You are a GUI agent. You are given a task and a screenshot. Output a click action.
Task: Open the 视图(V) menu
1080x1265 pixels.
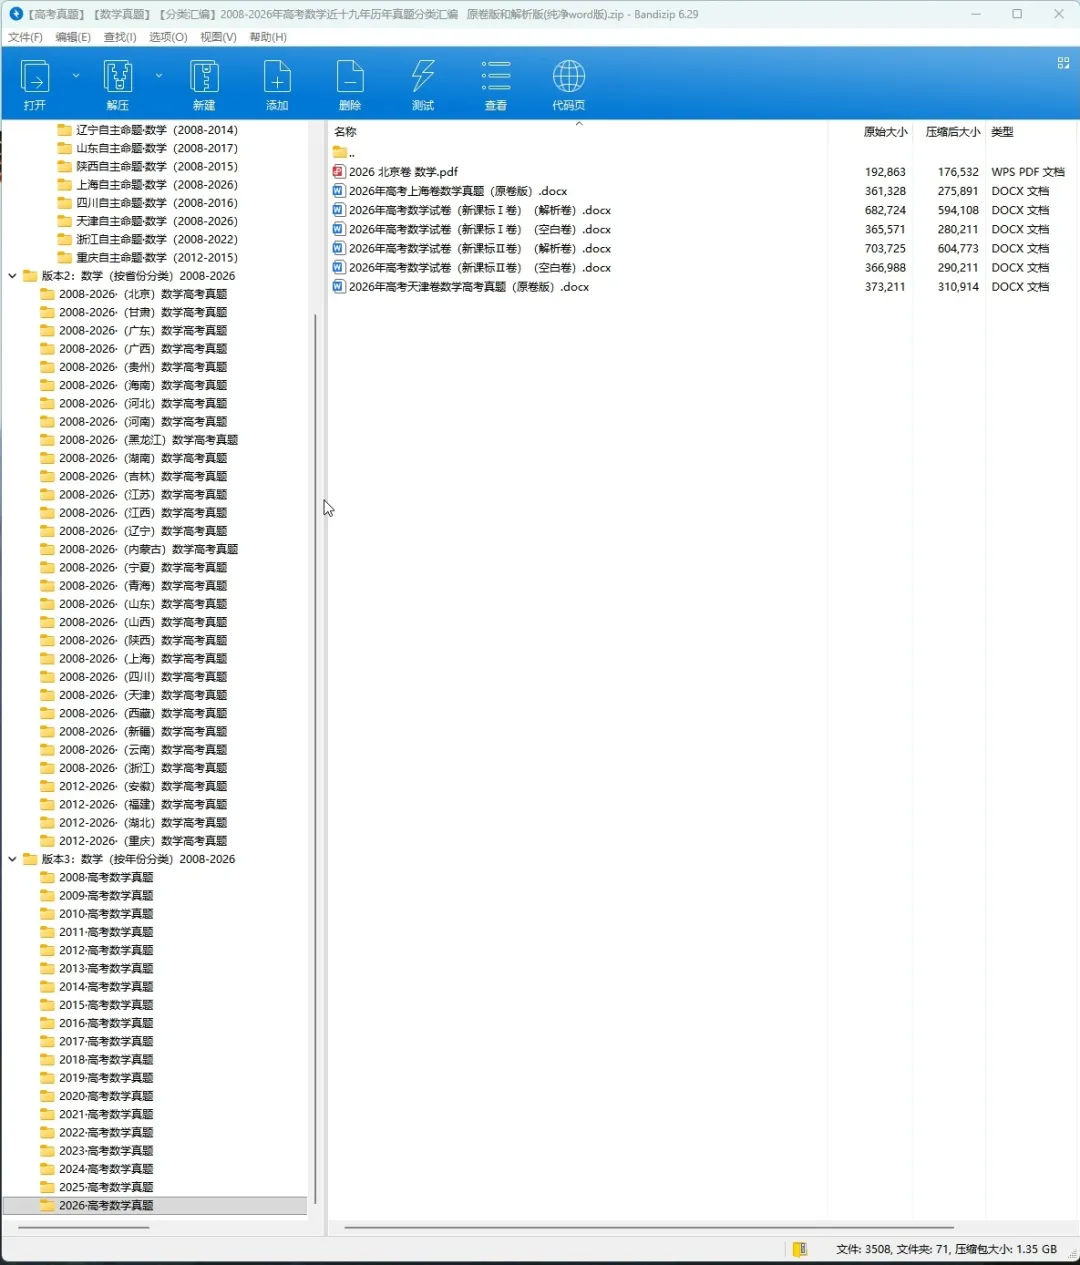(x=218, y=37)
